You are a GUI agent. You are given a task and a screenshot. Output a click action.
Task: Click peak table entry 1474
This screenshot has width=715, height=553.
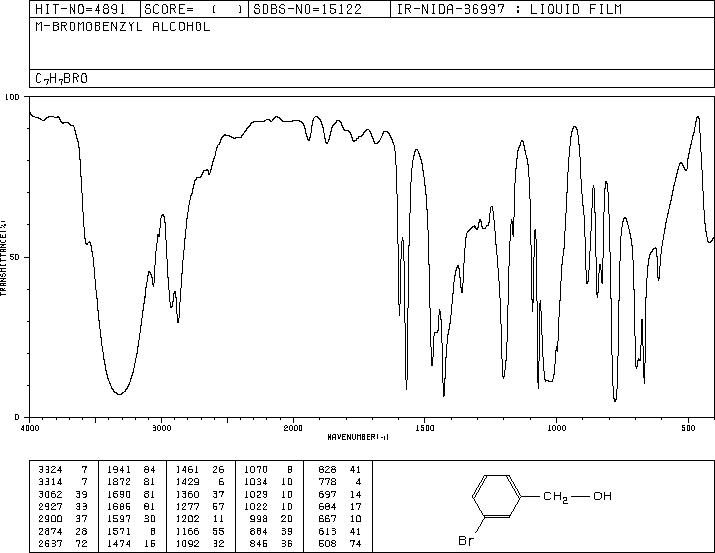119,543
